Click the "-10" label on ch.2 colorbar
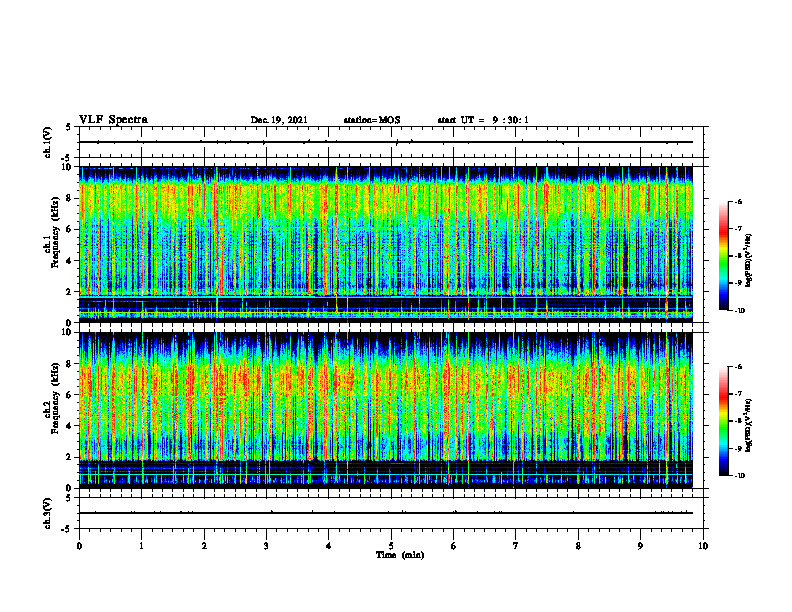Viewport: 792px width, 612px height. pos(739,475)
